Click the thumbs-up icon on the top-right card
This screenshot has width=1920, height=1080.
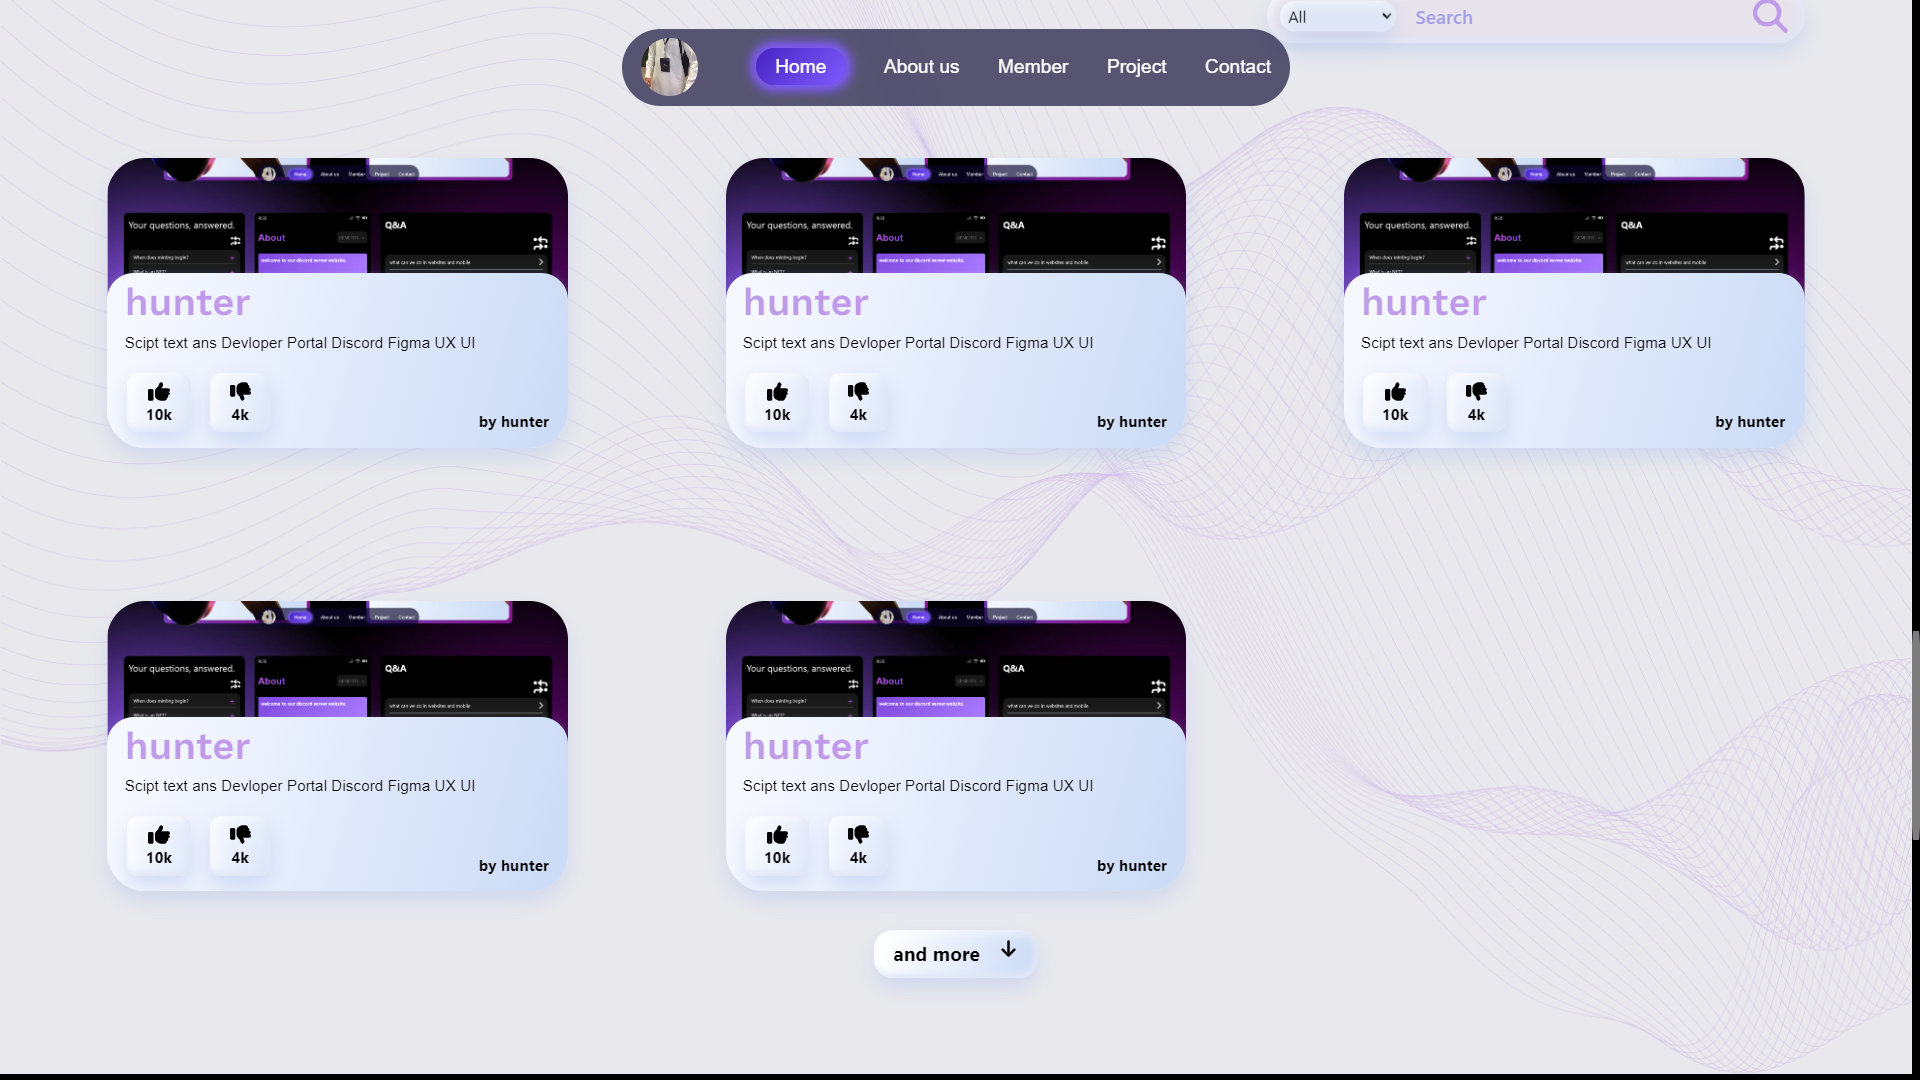(x=1394, y=392)
